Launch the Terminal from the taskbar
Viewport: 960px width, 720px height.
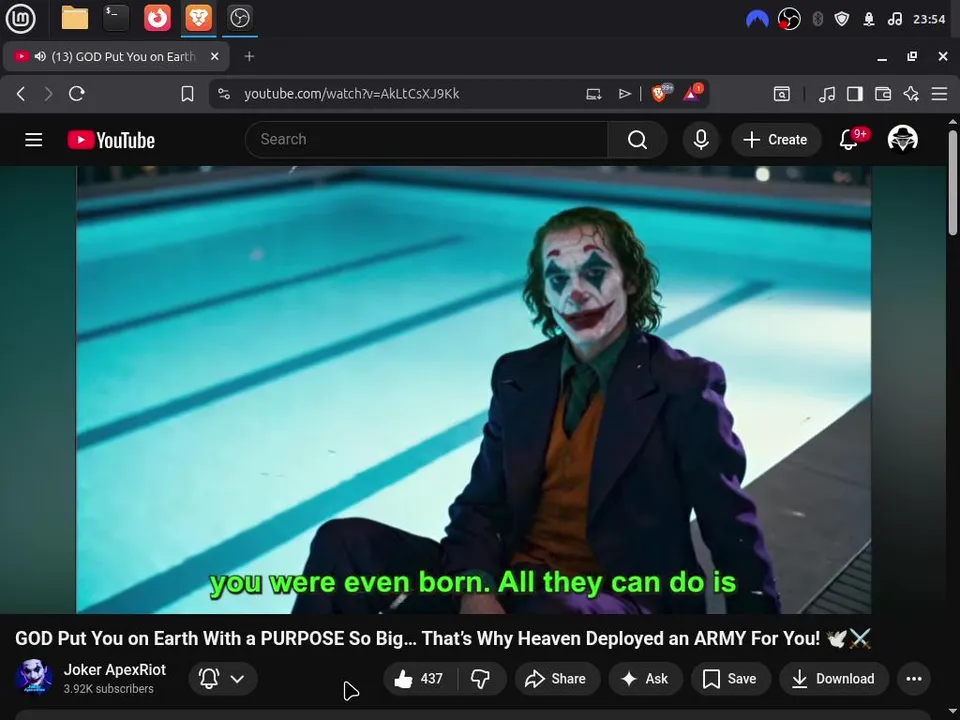pyautogui.click(x=116, y=18)
